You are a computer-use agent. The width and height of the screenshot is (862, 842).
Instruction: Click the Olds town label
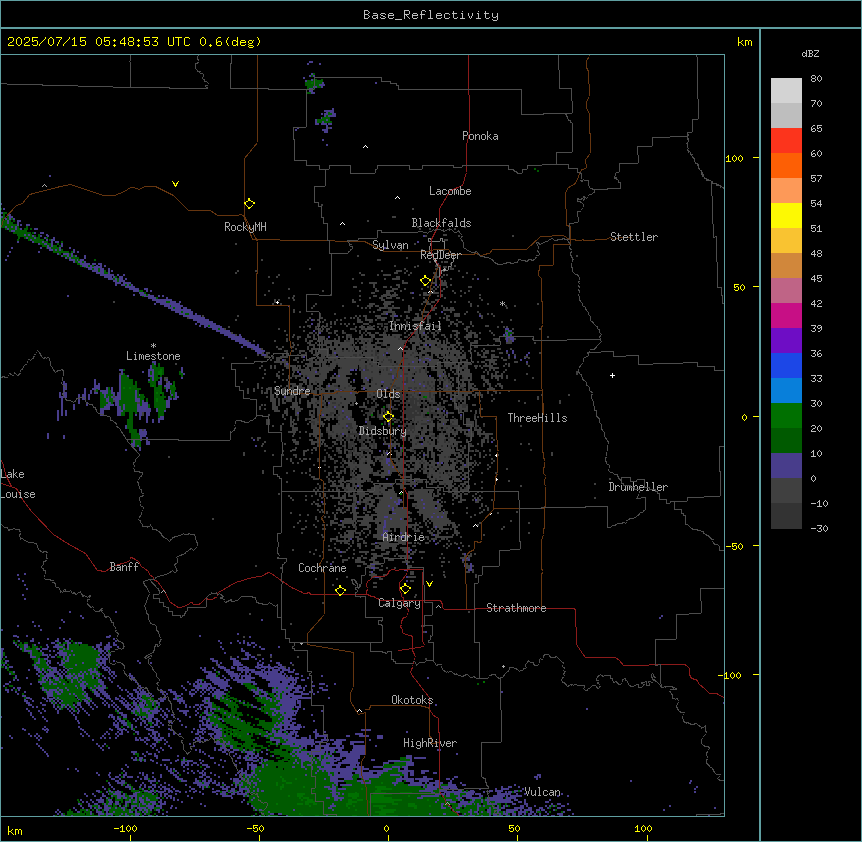click(x=388, y=394)
